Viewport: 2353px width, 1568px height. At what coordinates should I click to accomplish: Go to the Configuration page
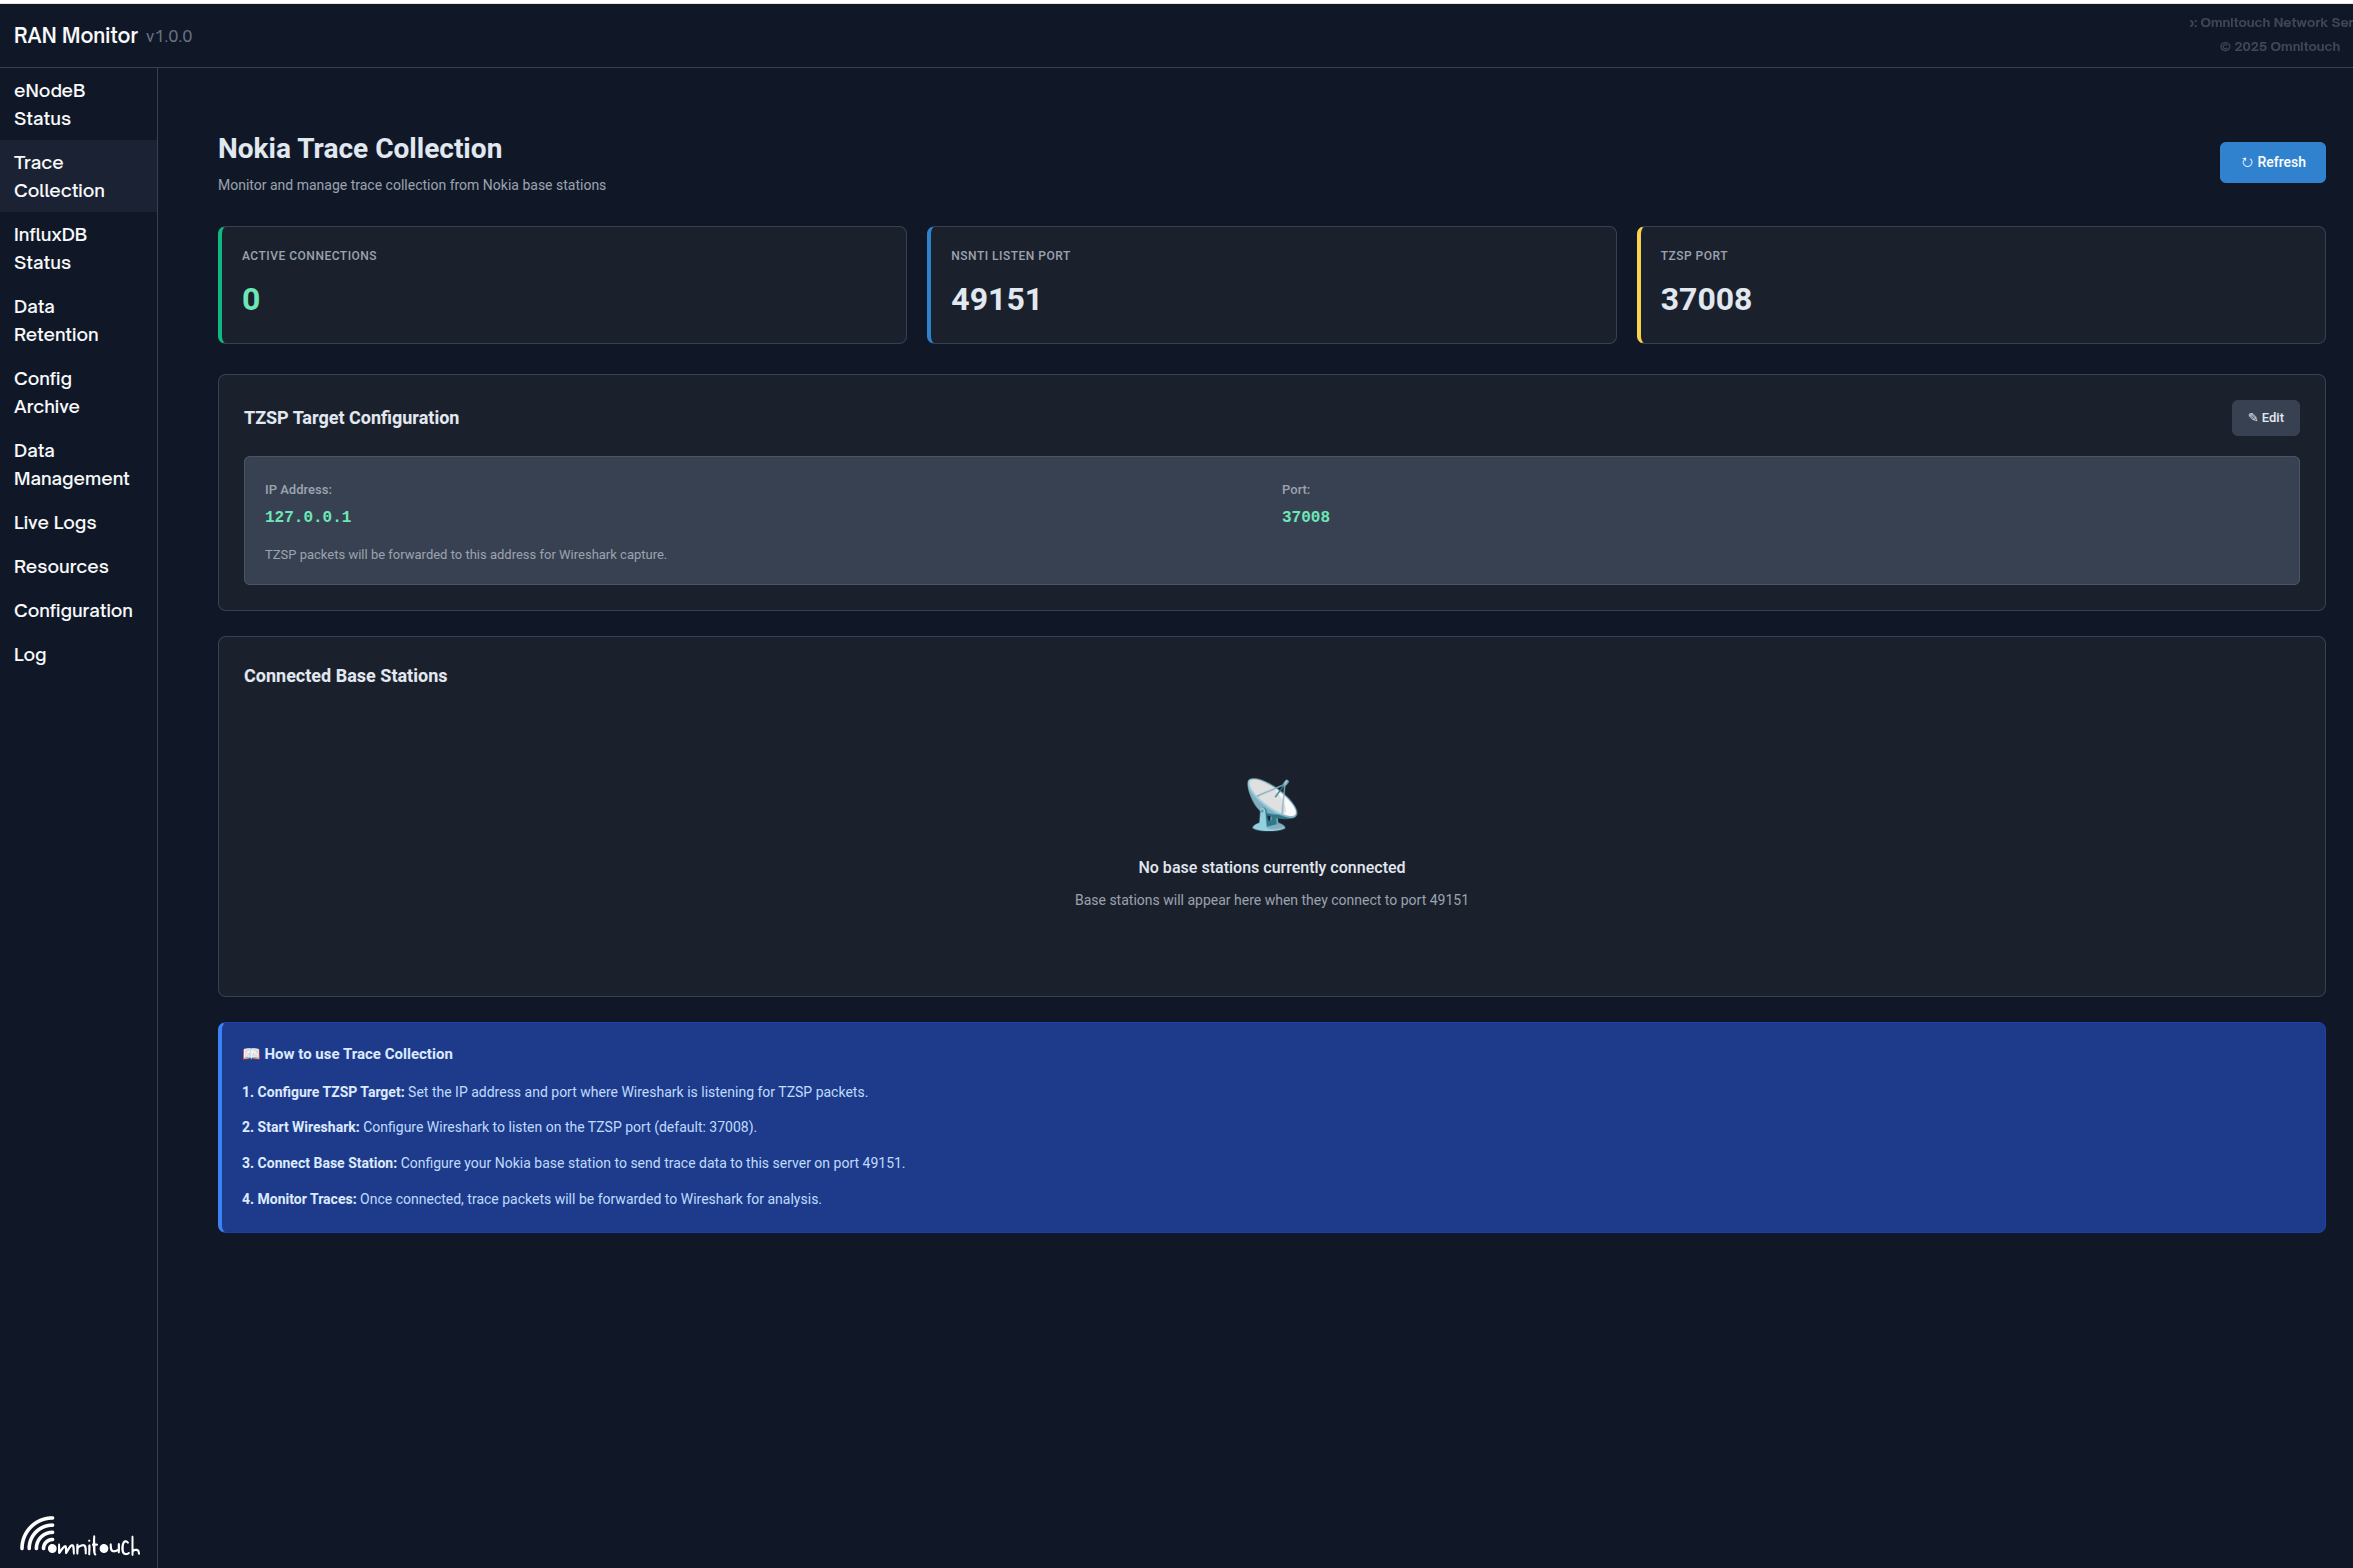click(x=78, y=610)
